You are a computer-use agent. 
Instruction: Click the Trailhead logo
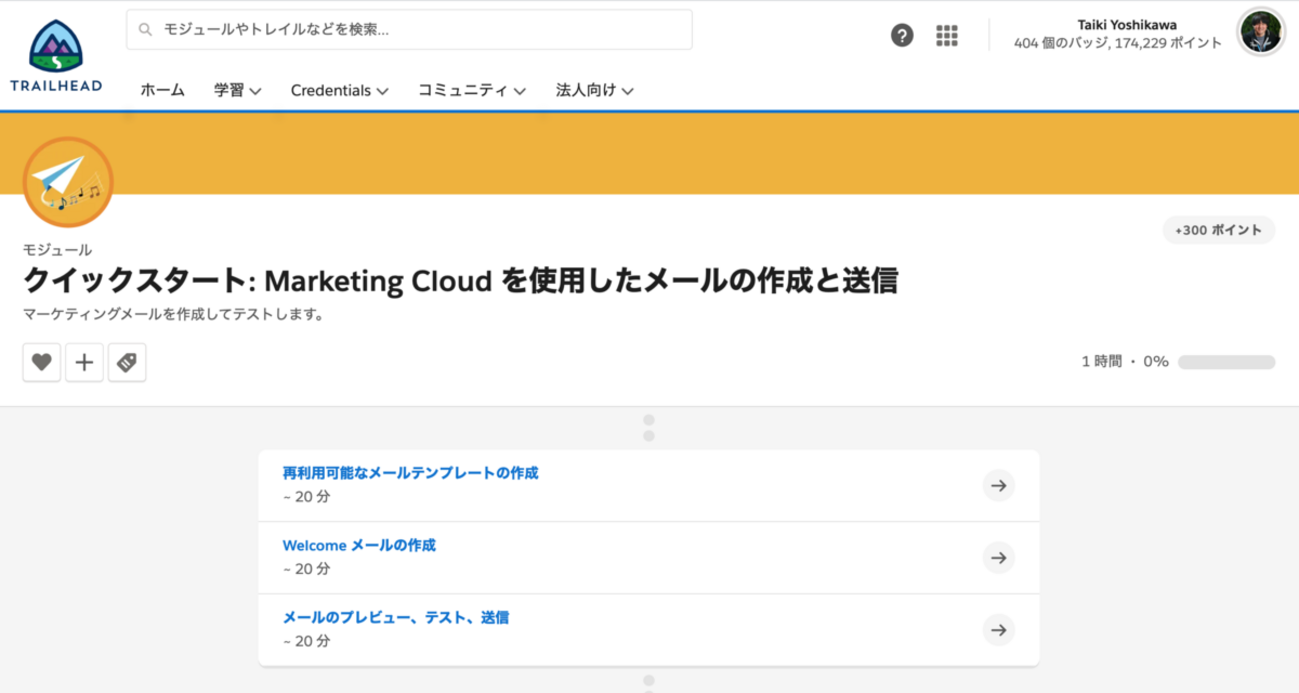(56, 57)
